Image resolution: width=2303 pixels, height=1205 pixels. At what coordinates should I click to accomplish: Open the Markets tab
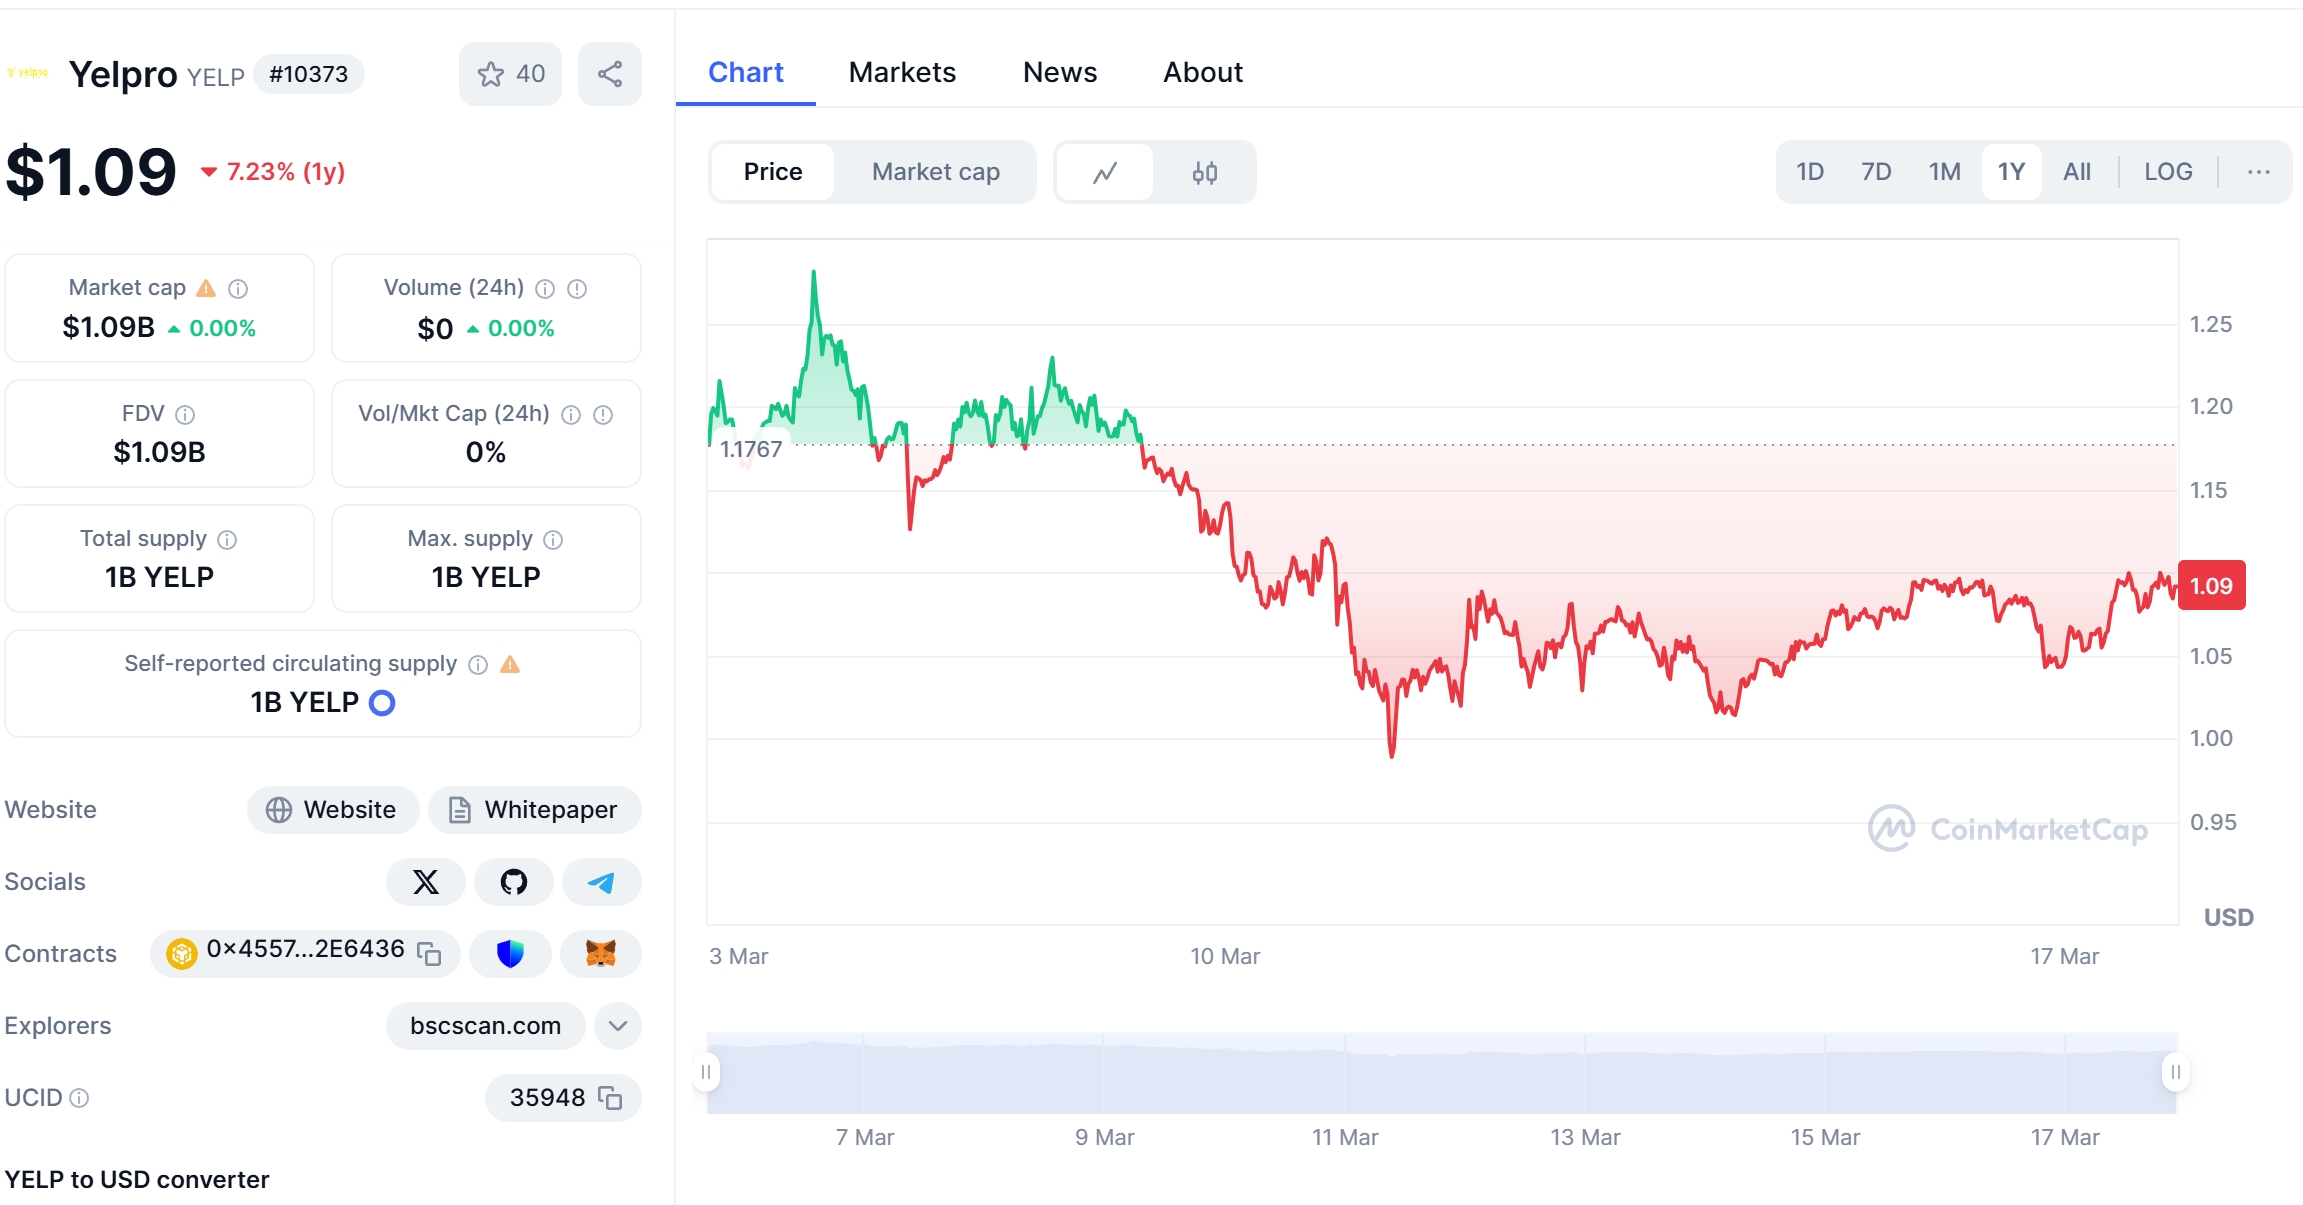coord(902,73)
